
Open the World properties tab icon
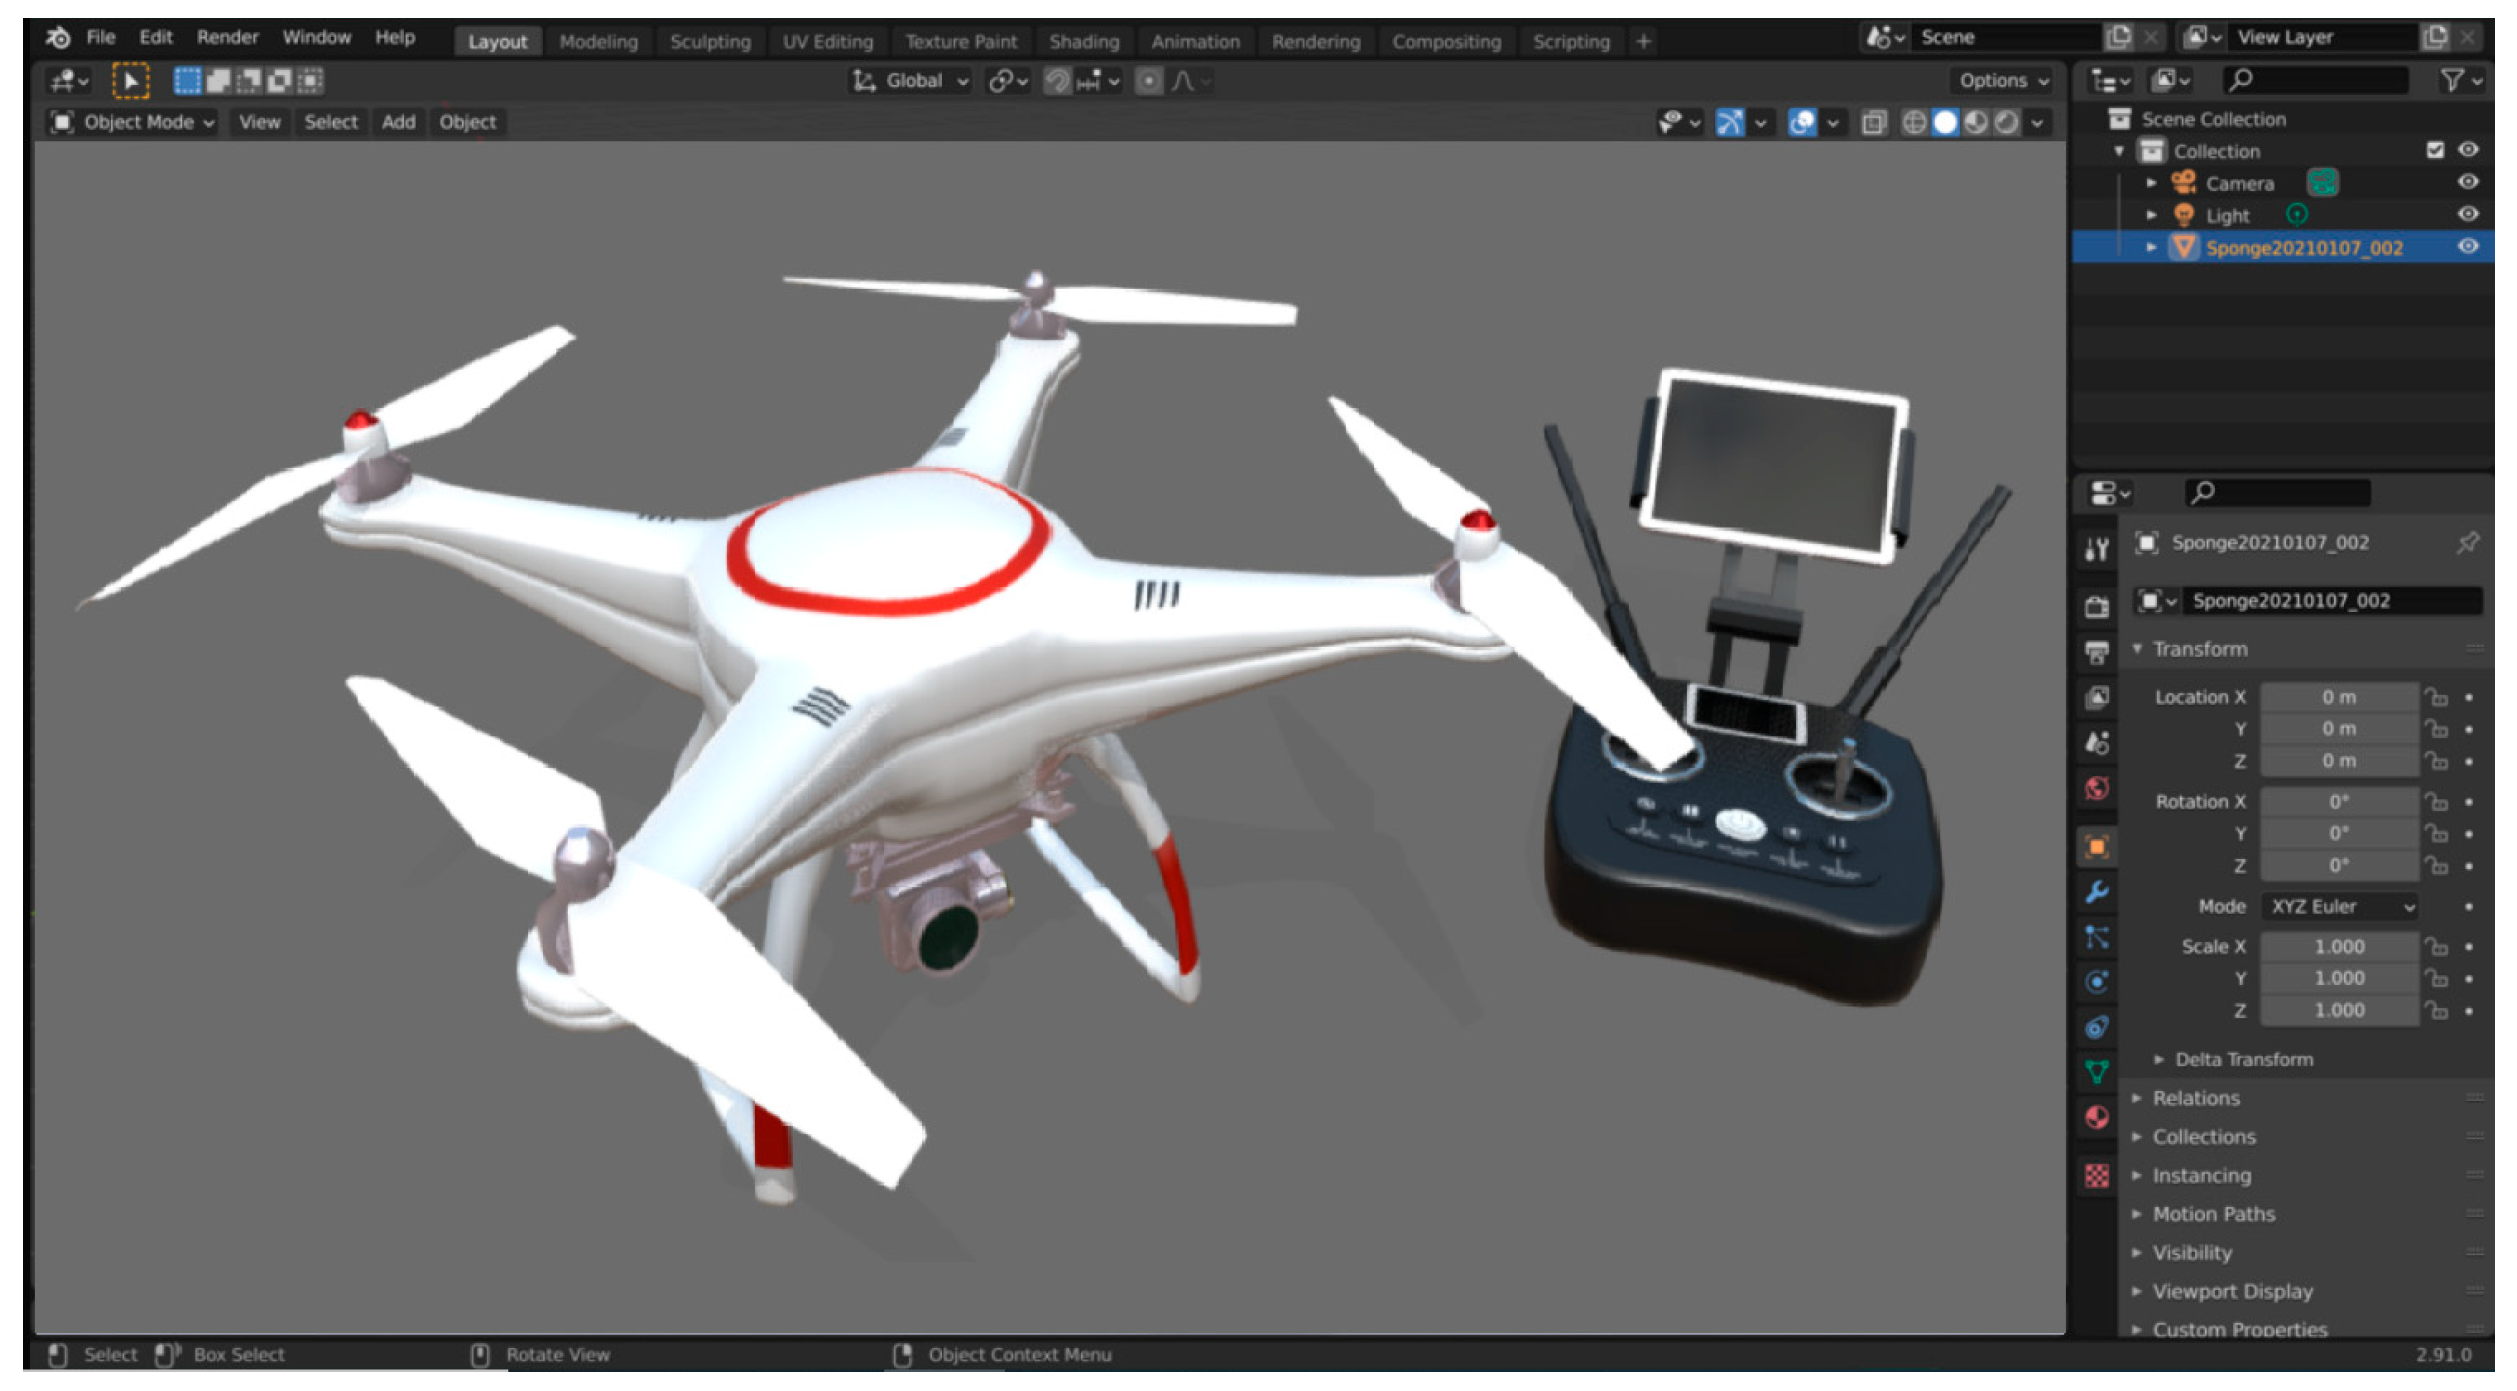[x=2097, y=788]
